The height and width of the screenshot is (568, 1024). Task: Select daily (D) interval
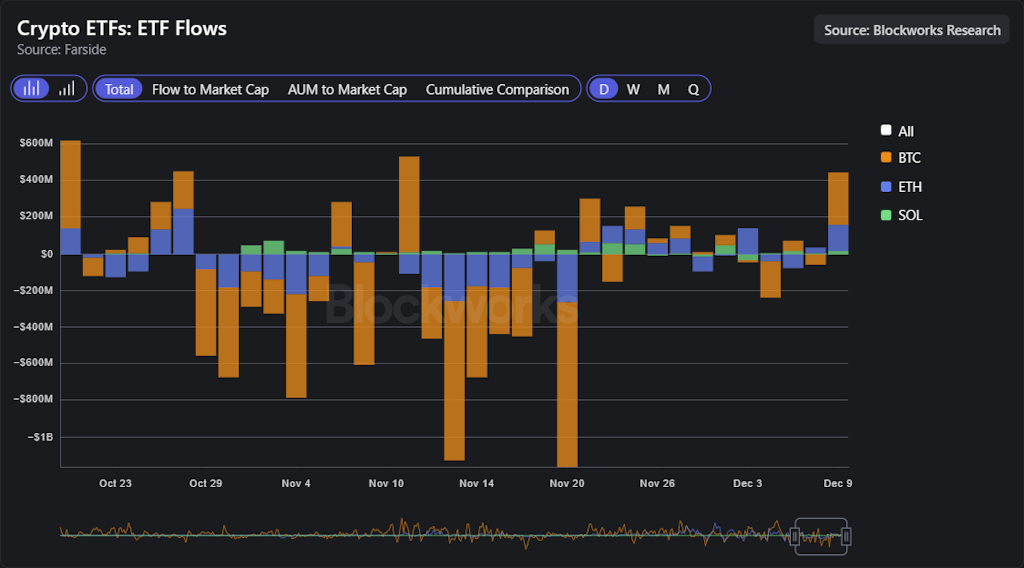click(x=603, y=89)
